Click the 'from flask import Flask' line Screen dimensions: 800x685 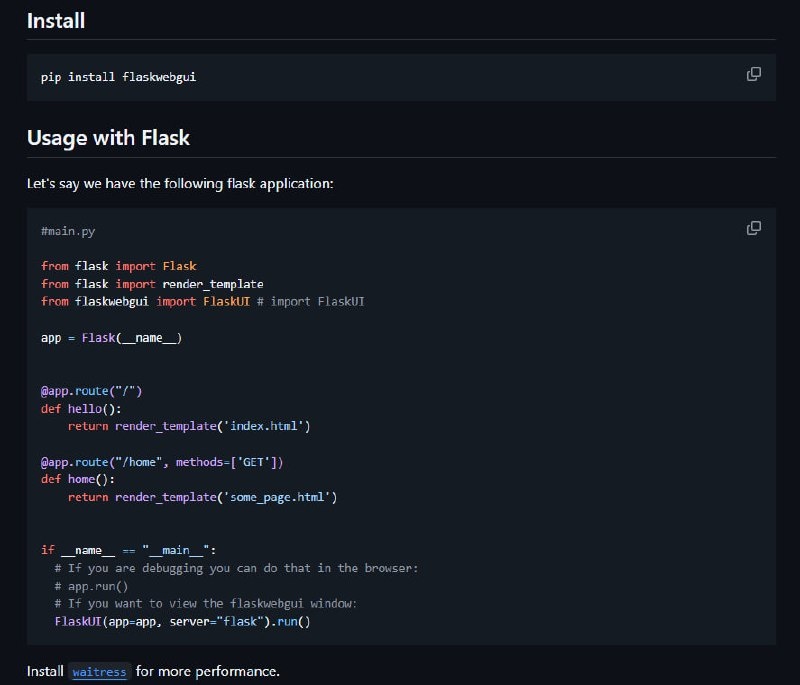[118, 266]
